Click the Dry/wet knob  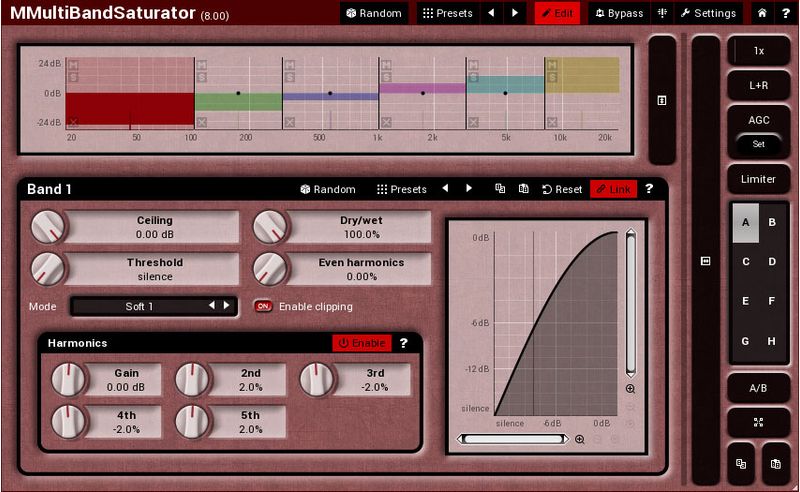pos(271,227)
